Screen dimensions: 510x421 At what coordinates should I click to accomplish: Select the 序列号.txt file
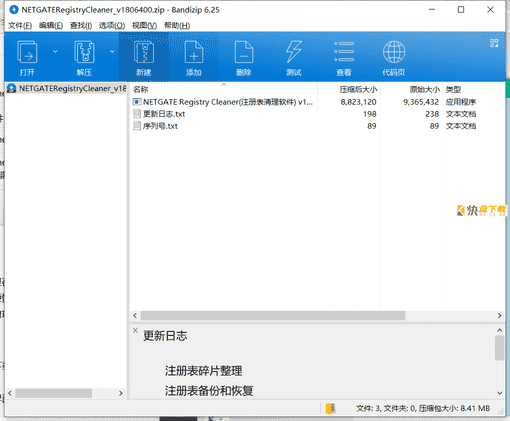tap(160, 126)
